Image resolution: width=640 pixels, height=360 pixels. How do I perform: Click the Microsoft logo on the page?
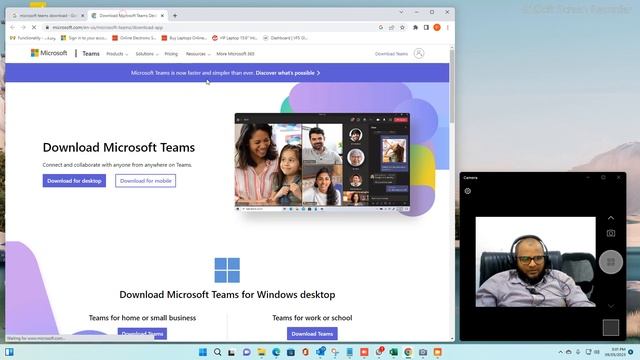(49, 53)
